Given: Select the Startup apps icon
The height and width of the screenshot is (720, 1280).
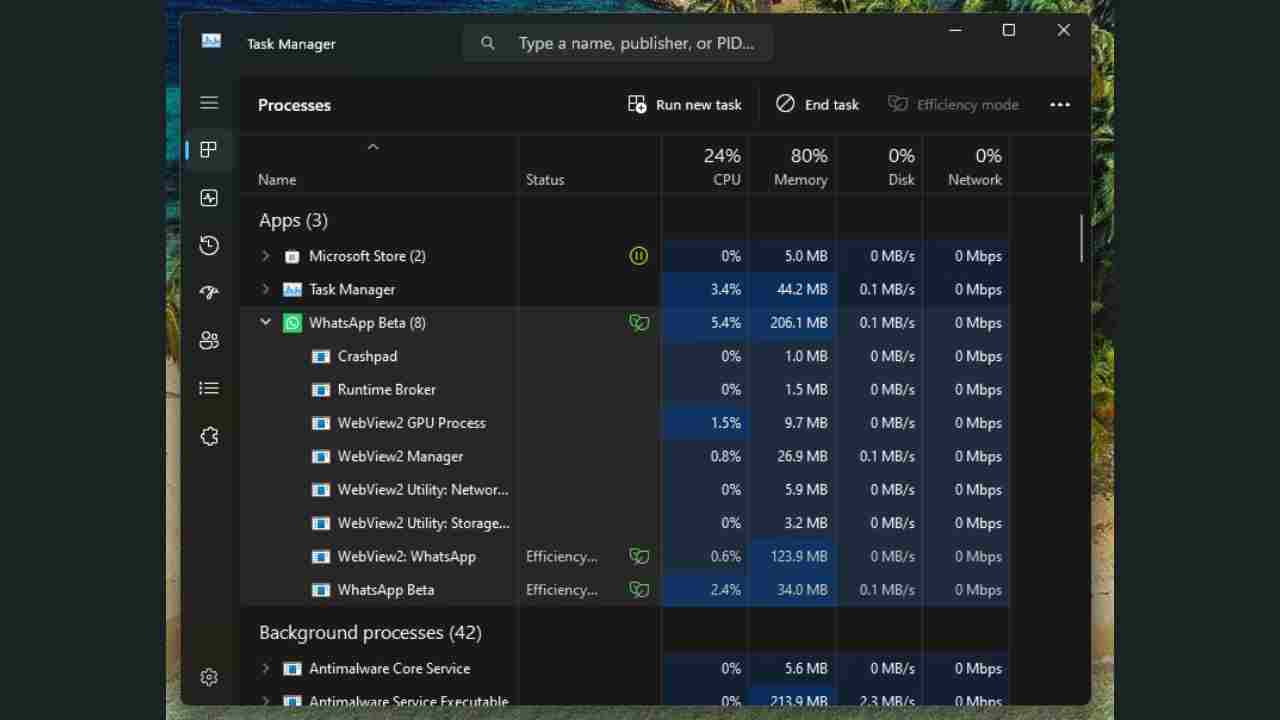Looking at the screenshot, I should 209,292.
